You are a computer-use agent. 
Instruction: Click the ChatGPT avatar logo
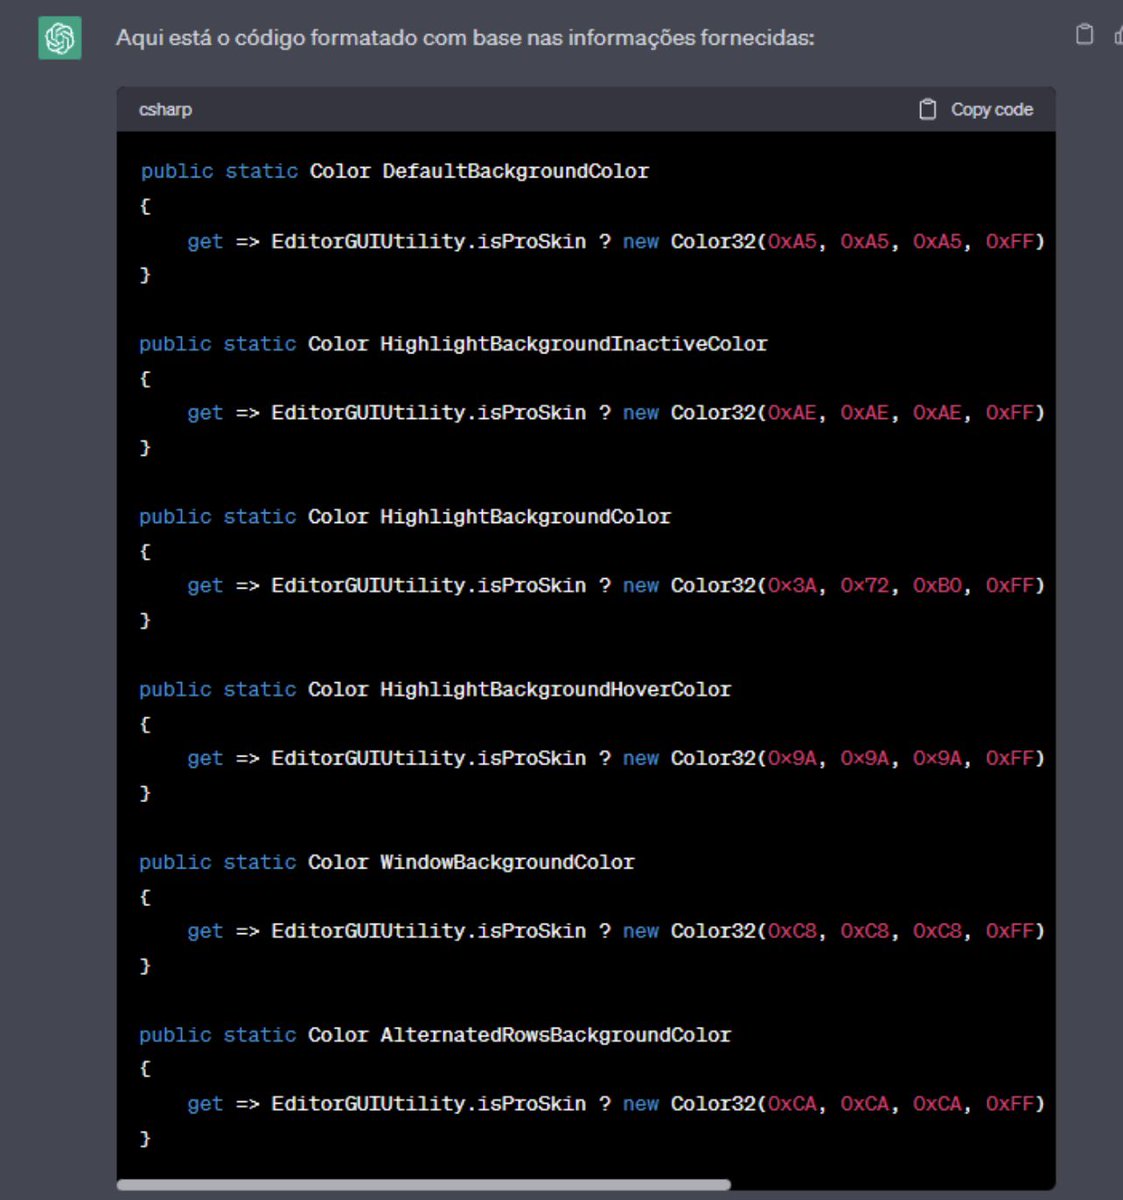(x=60, y=38)
